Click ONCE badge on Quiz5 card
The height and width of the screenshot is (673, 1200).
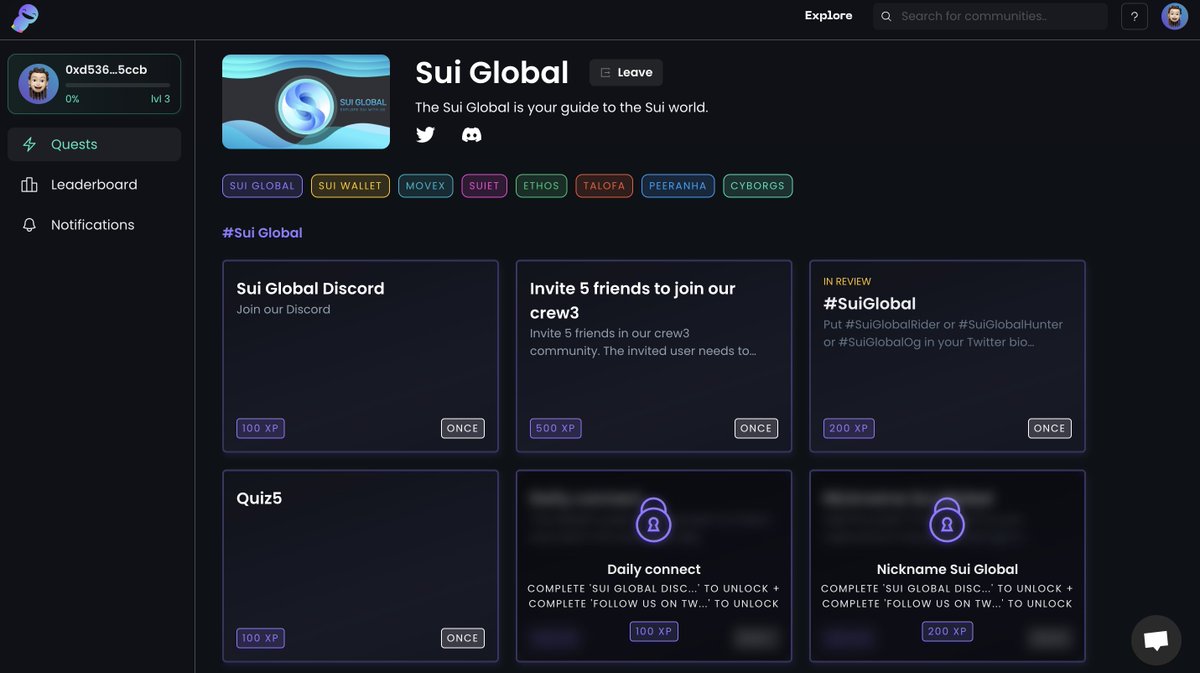pos(462,638)
